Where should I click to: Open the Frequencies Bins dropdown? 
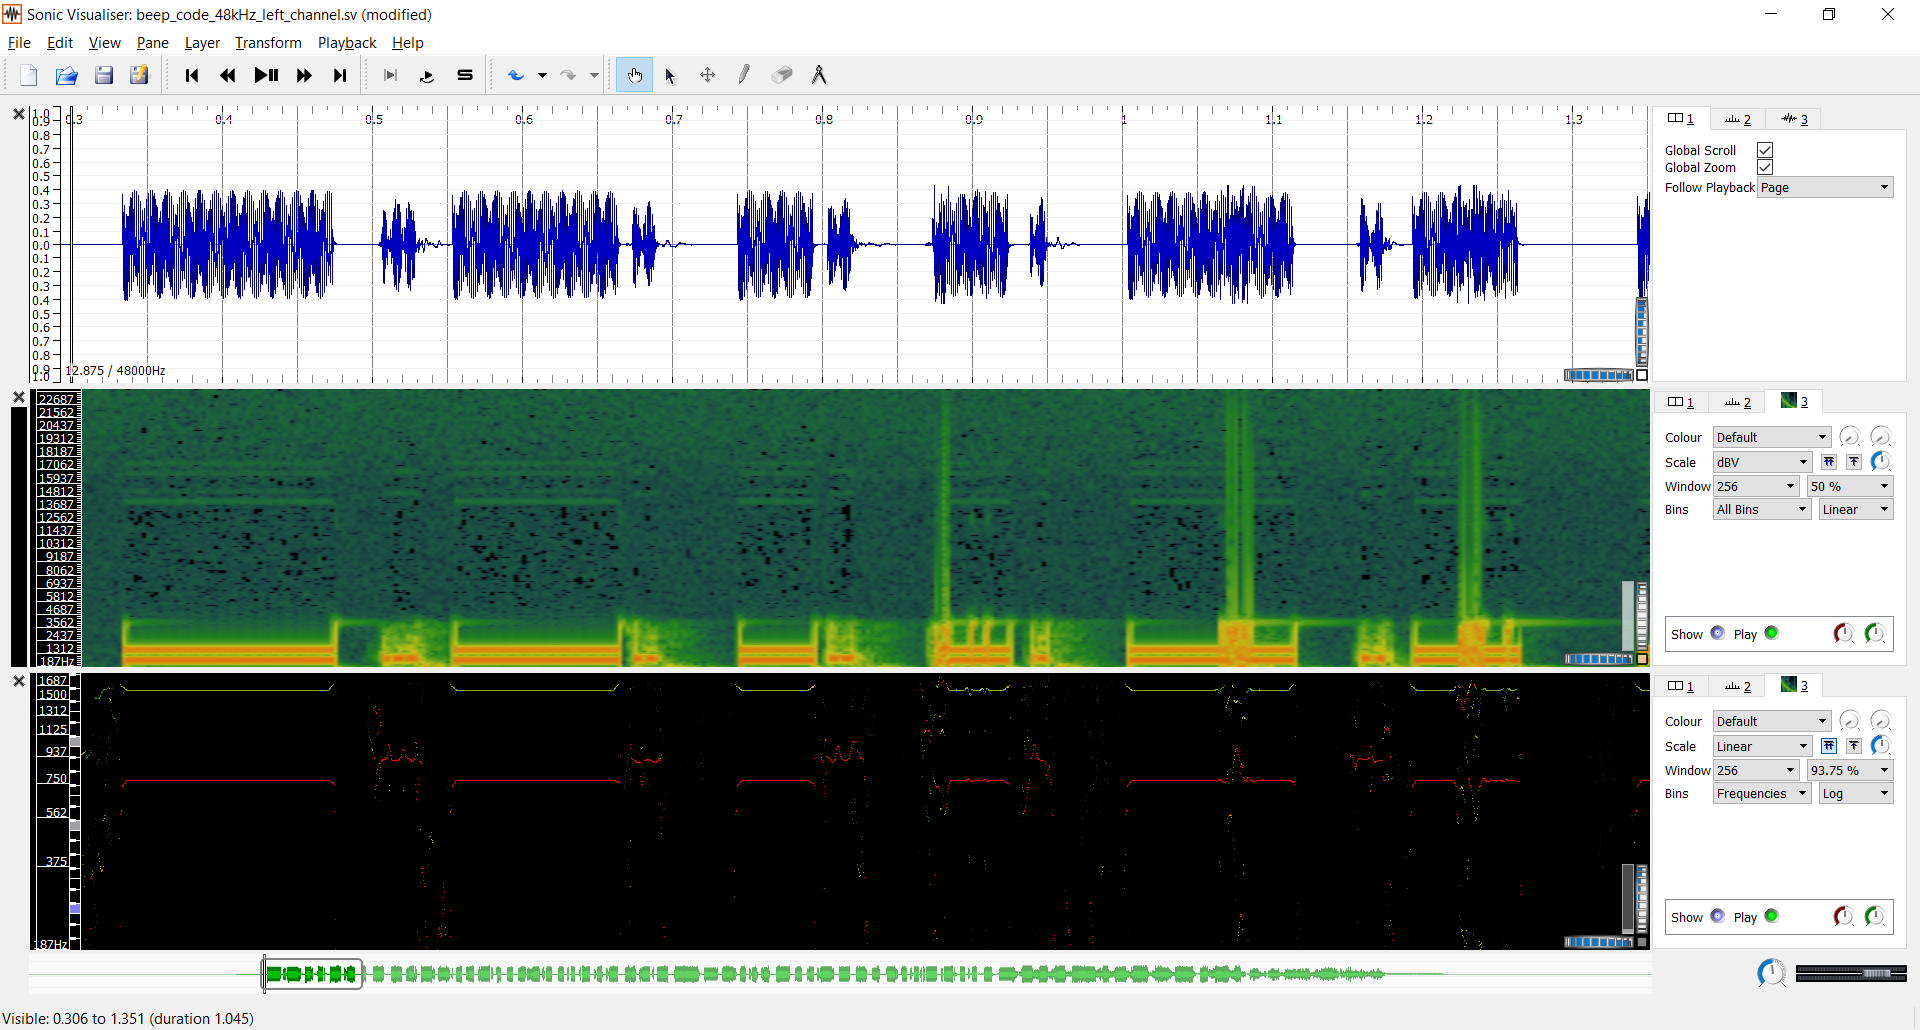point(1761,793)
